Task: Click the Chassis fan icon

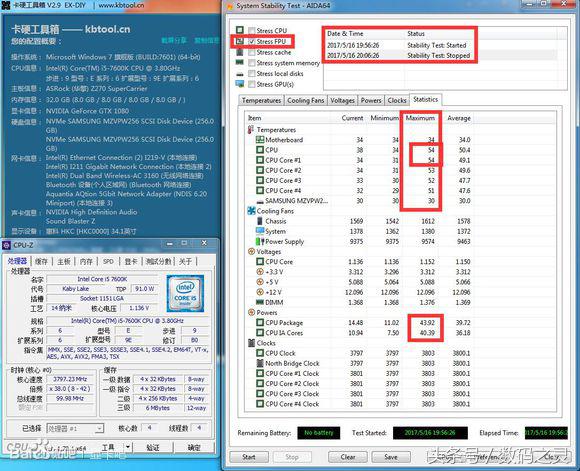Action: (260, 221)
